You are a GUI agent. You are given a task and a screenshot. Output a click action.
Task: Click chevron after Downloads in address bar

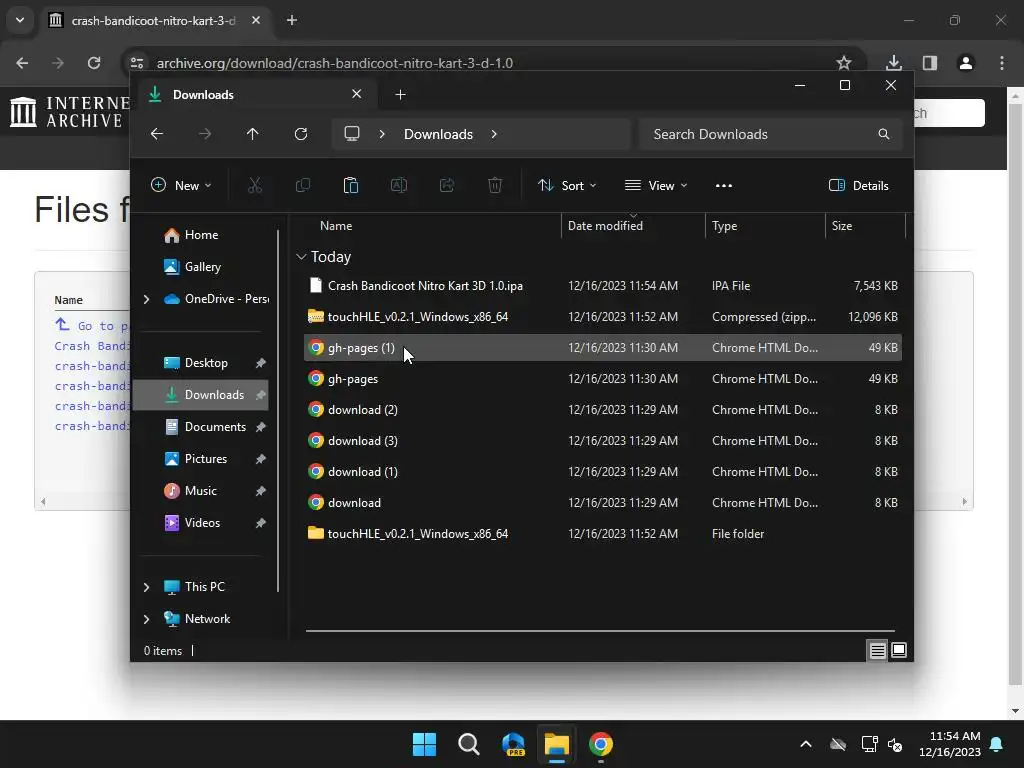pyautogui.click(x=494, y=134)
